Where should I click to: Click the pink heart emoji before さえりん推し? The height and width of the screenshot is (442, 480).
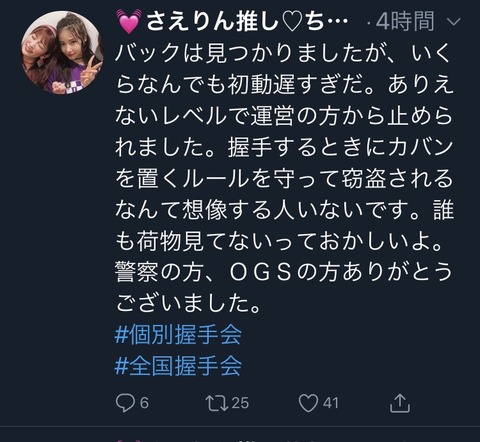pos(128,22)
